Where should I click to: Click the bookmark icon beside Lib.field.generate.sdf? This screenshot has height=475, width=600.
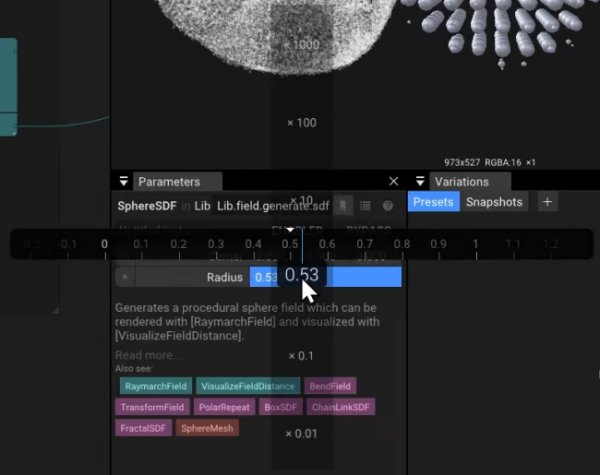tap(343, 206)
